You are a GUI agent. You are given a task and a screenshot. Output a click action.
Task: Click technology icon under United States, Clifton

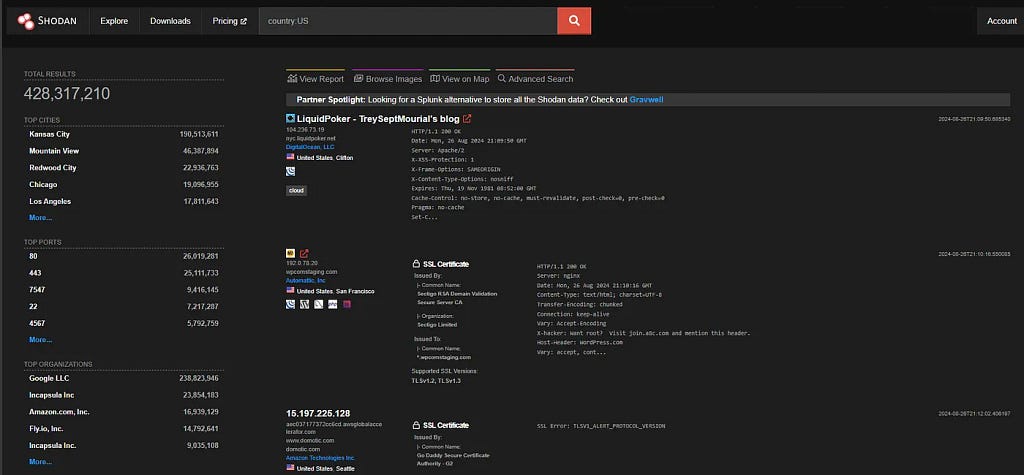[x=291, y=171]
